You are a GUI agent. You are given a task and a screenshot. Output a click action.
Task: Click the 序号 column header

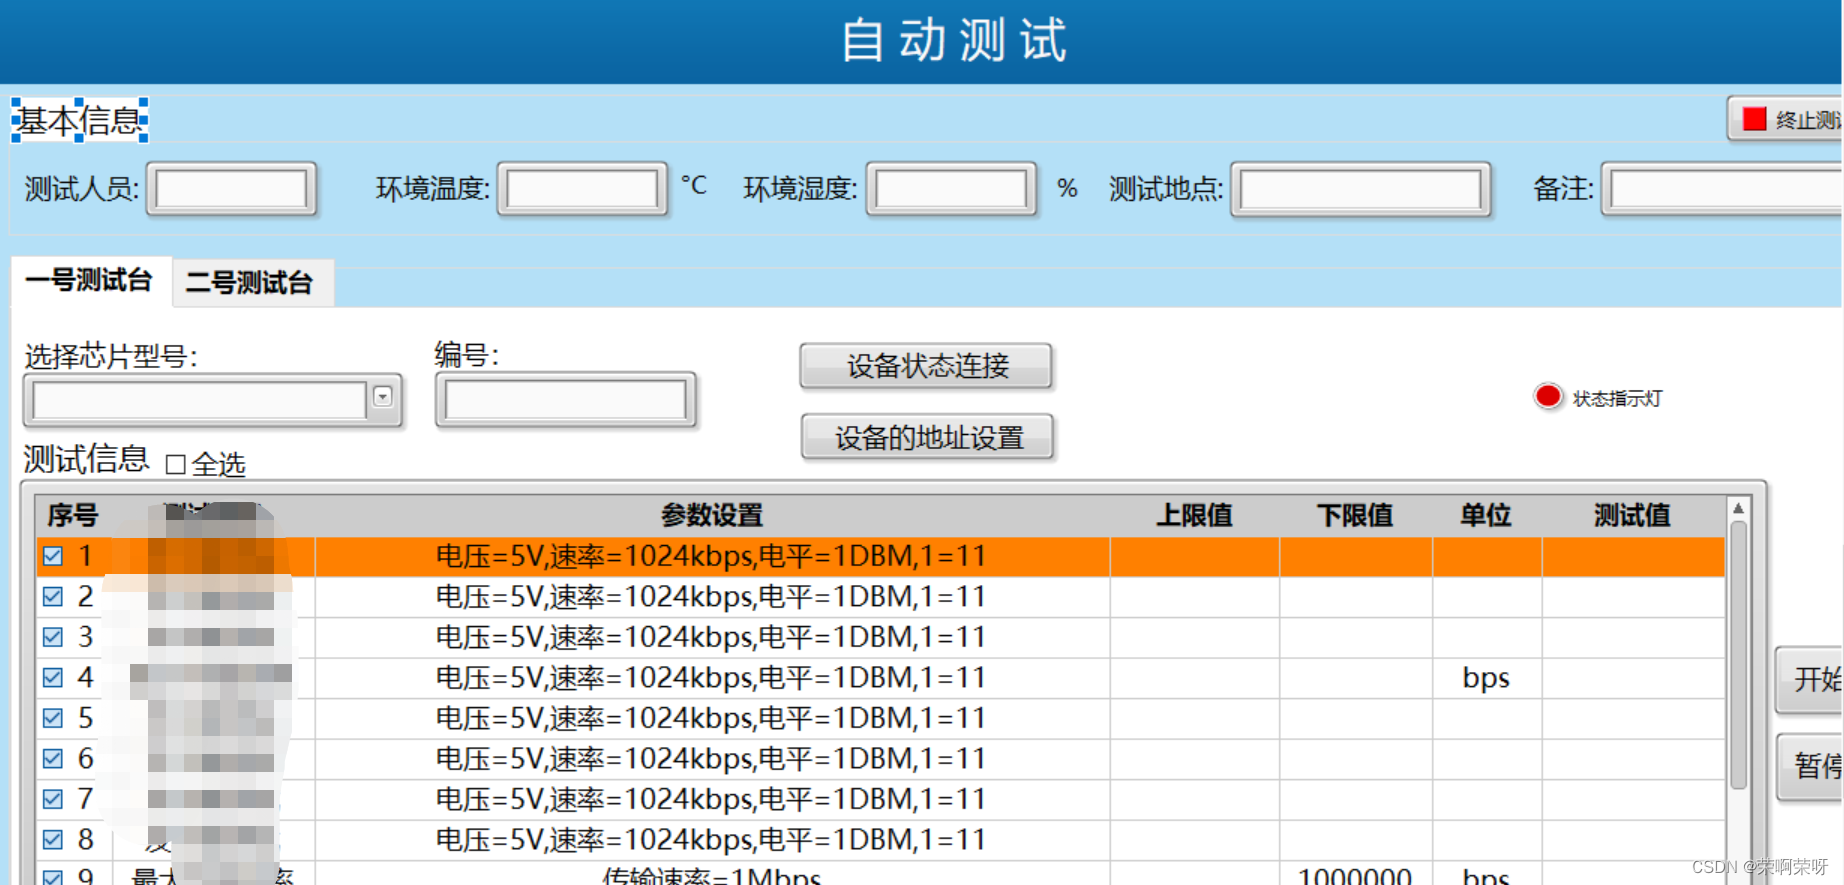click(73, 516)
